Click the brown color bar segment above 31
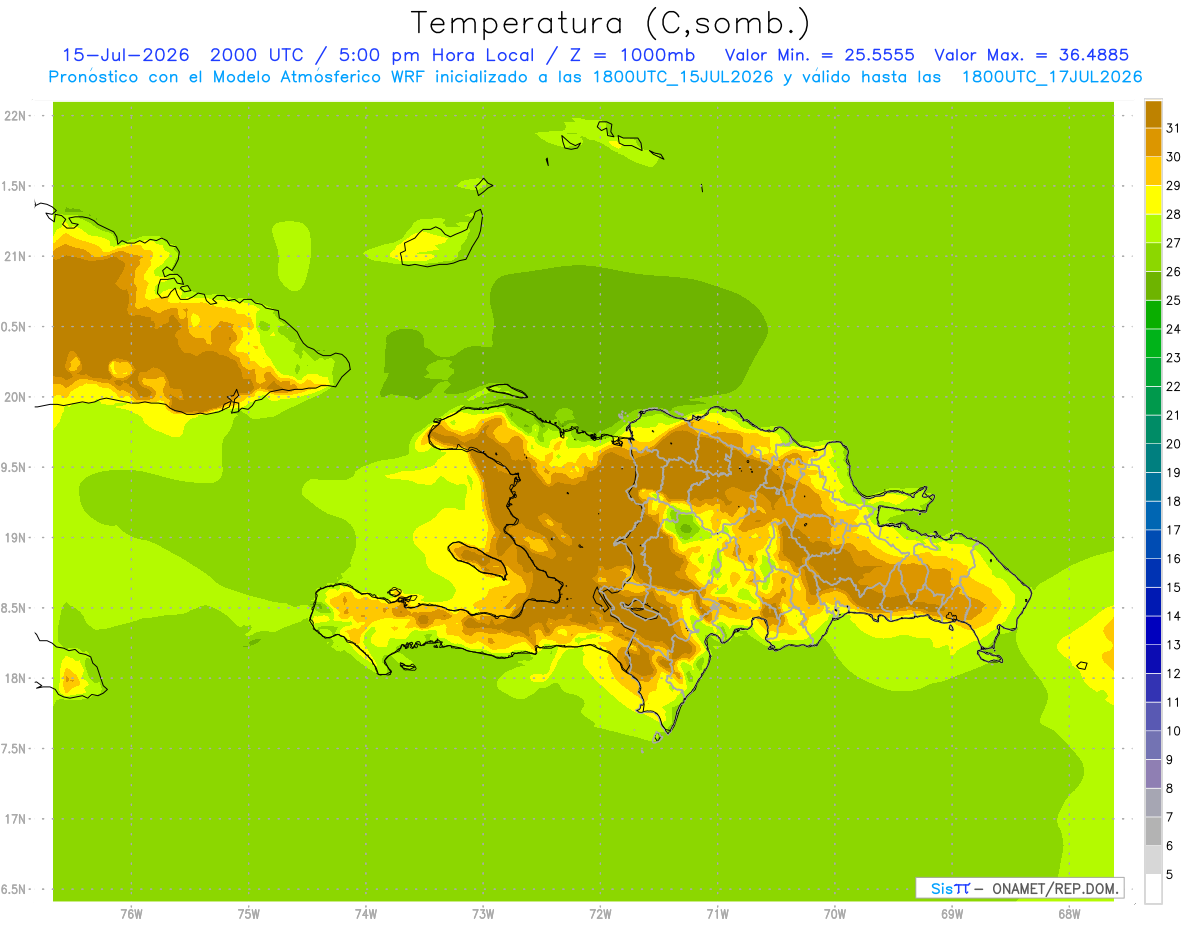 1153,114
